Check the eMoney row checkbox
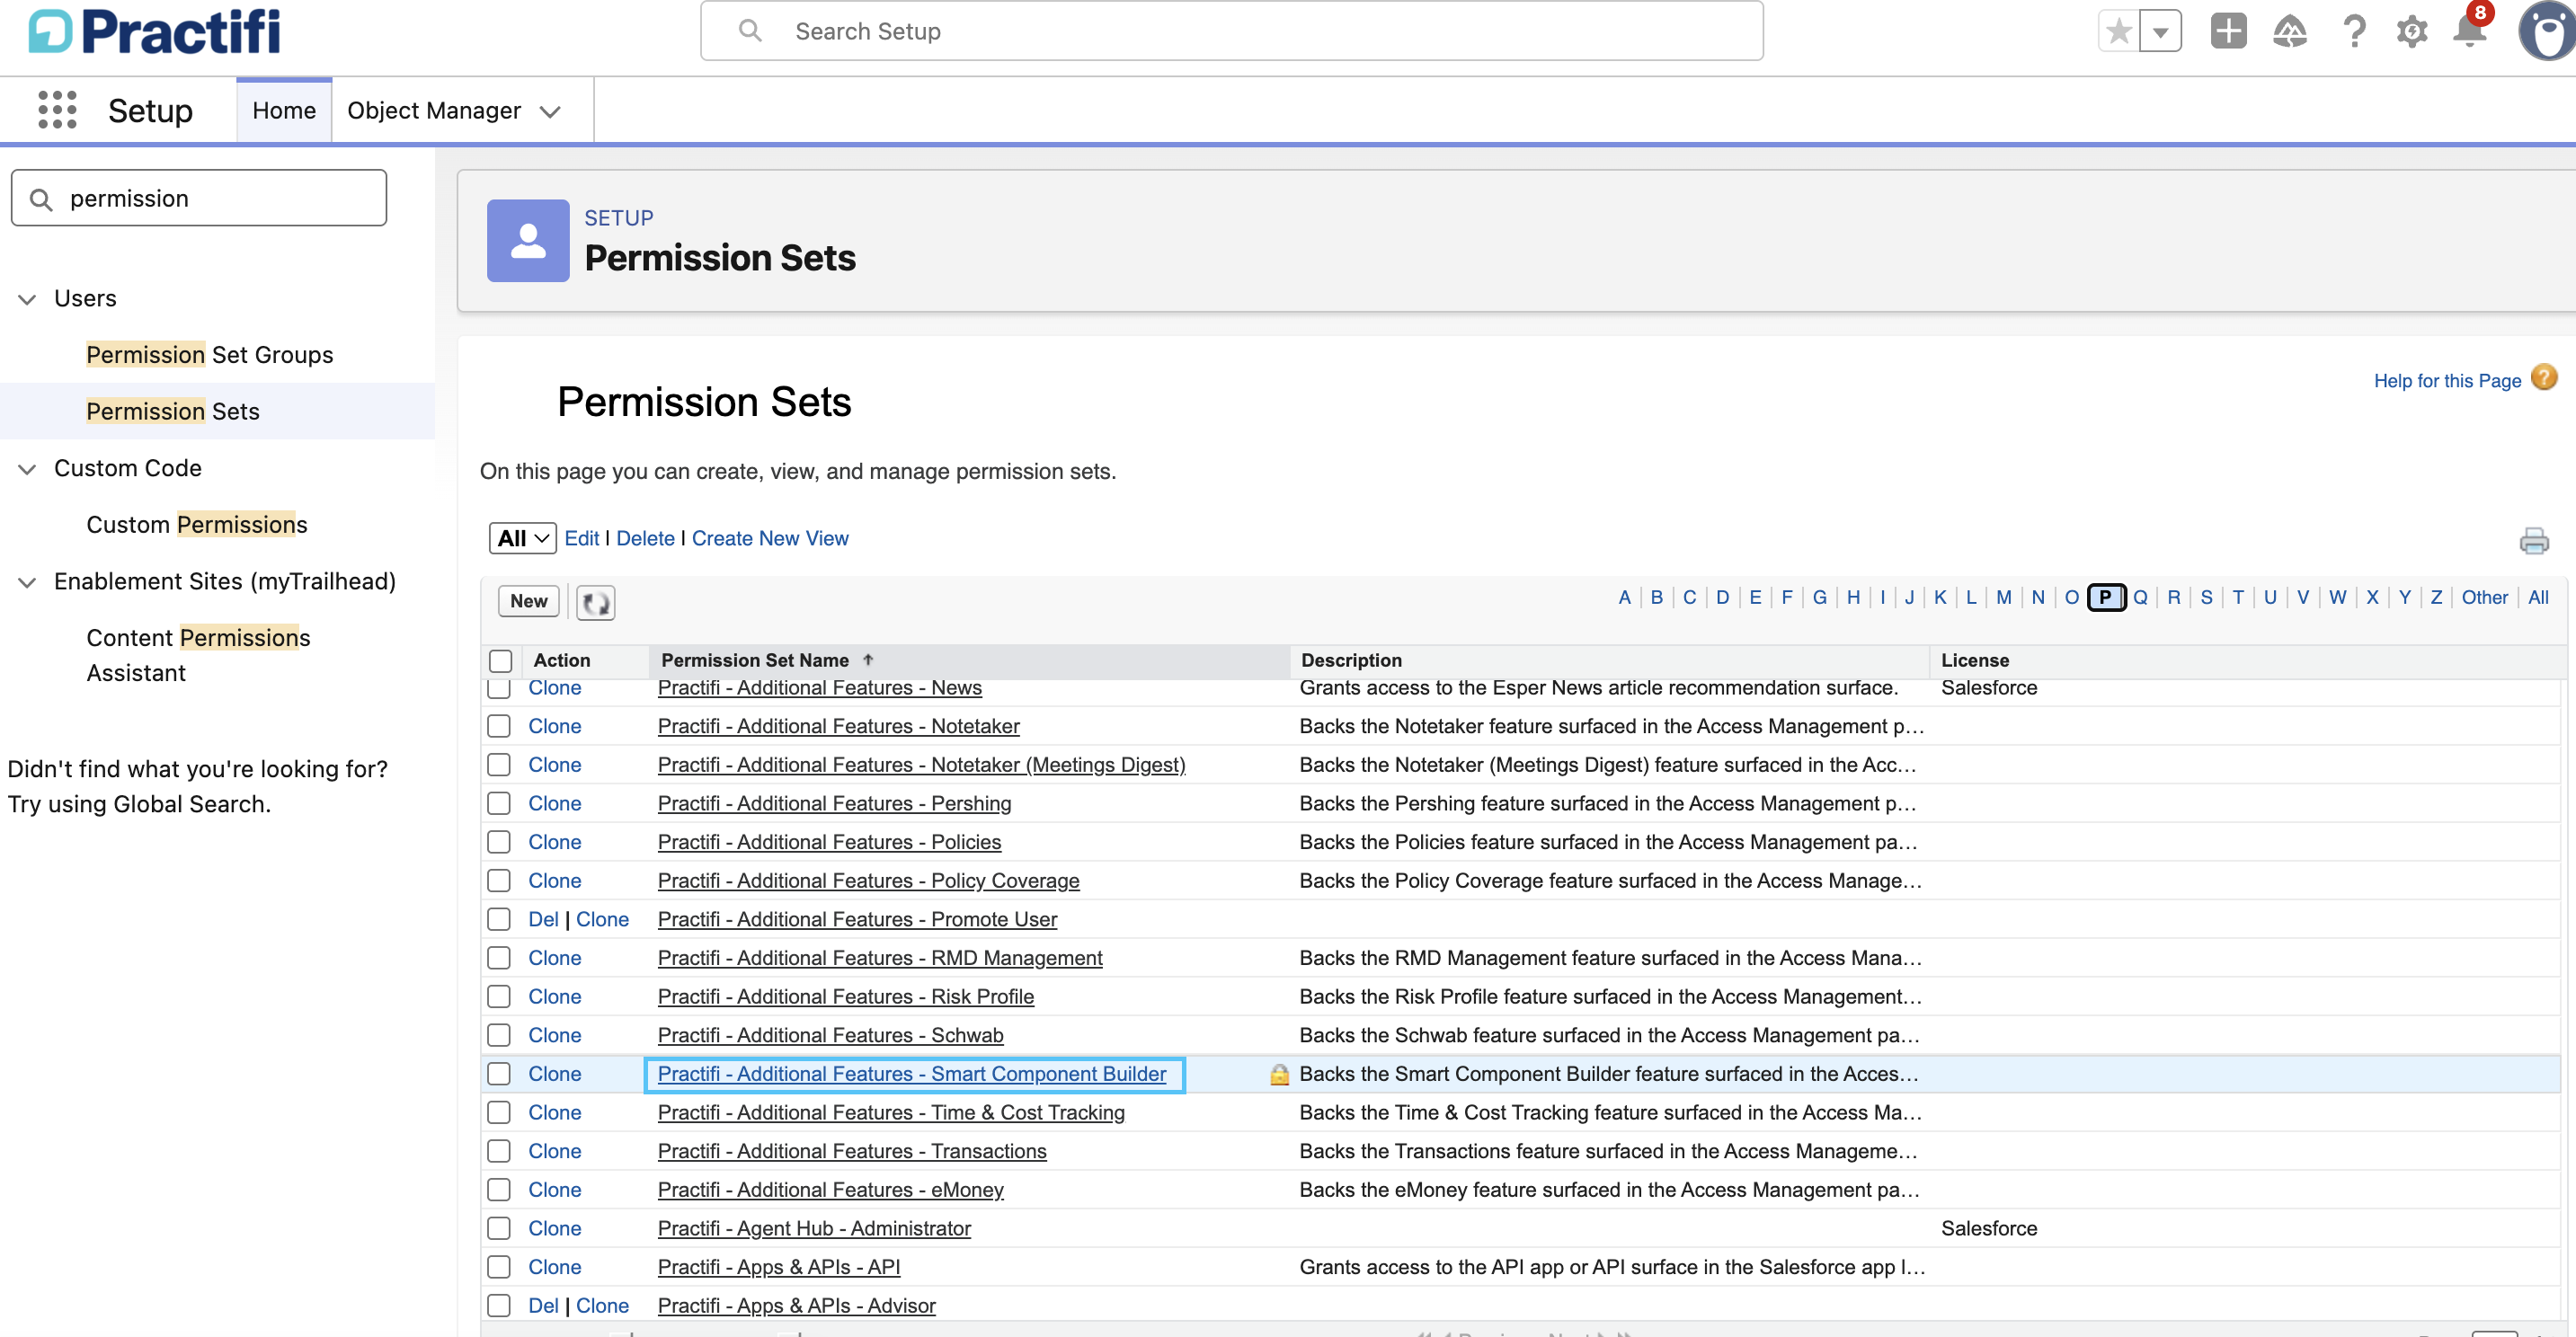 [499, 1190]
